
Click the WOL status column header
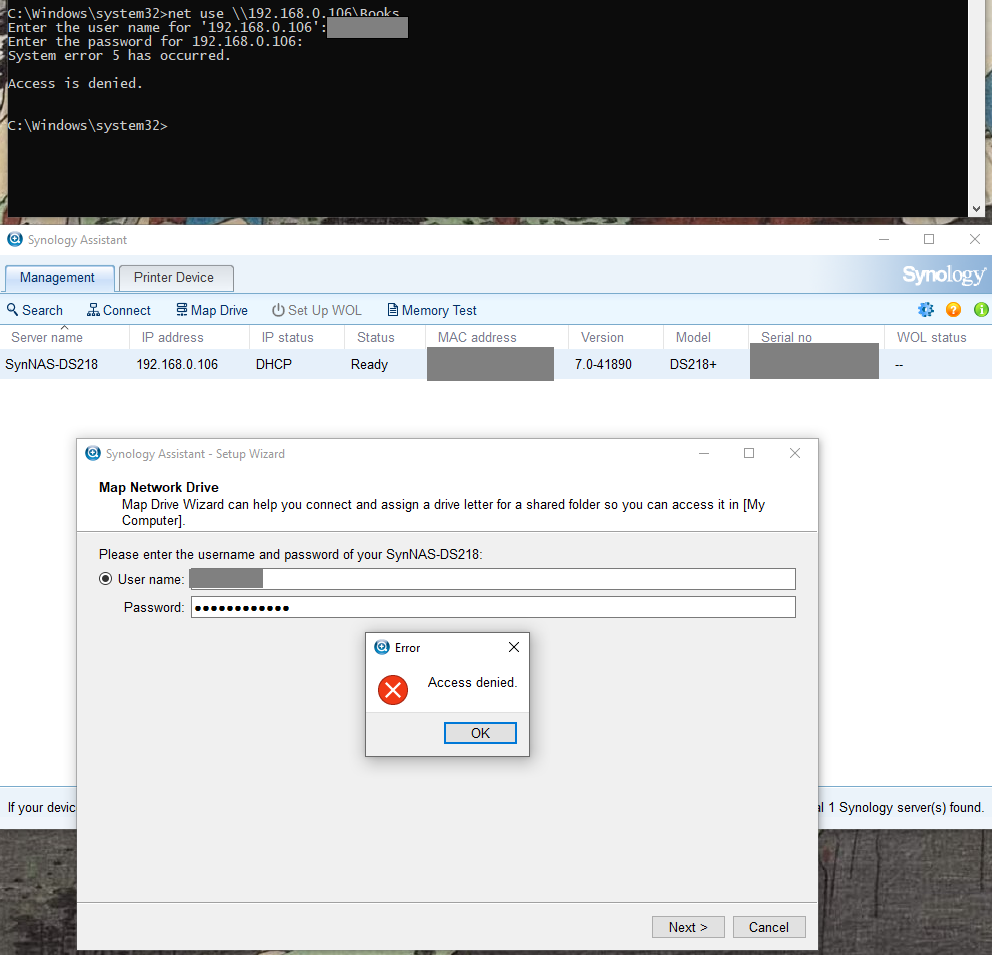(938, 337)
